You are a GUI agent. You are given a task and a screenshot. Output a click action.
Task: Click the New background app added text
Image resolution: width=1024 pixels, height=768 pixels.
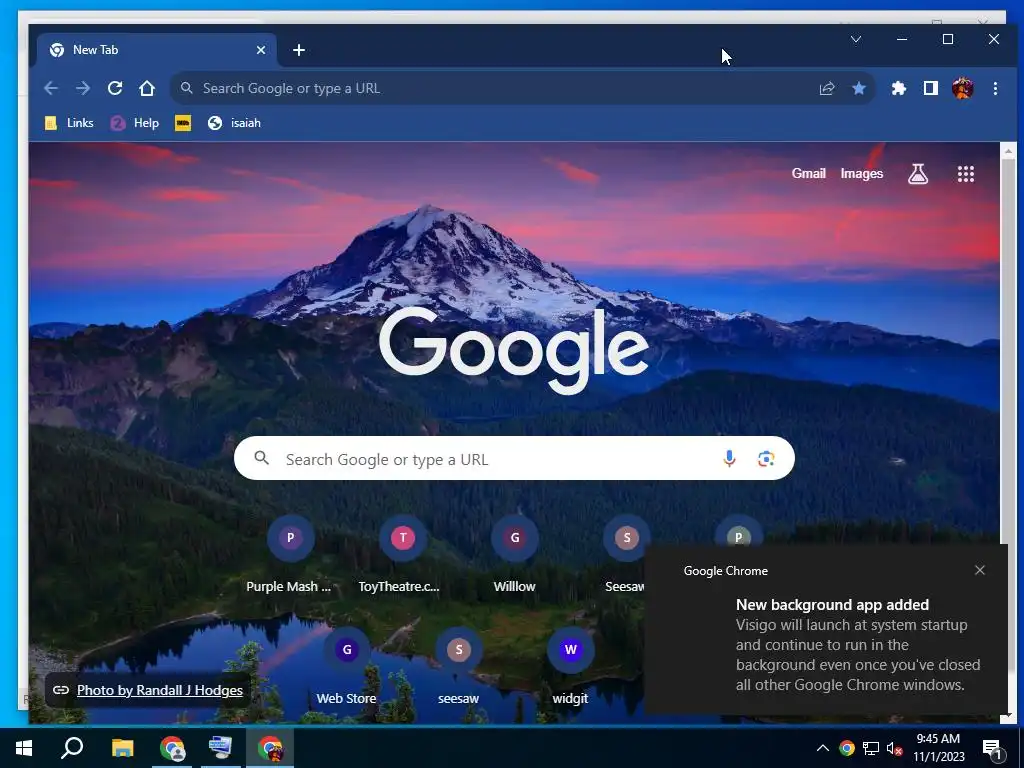coord(832,605)
